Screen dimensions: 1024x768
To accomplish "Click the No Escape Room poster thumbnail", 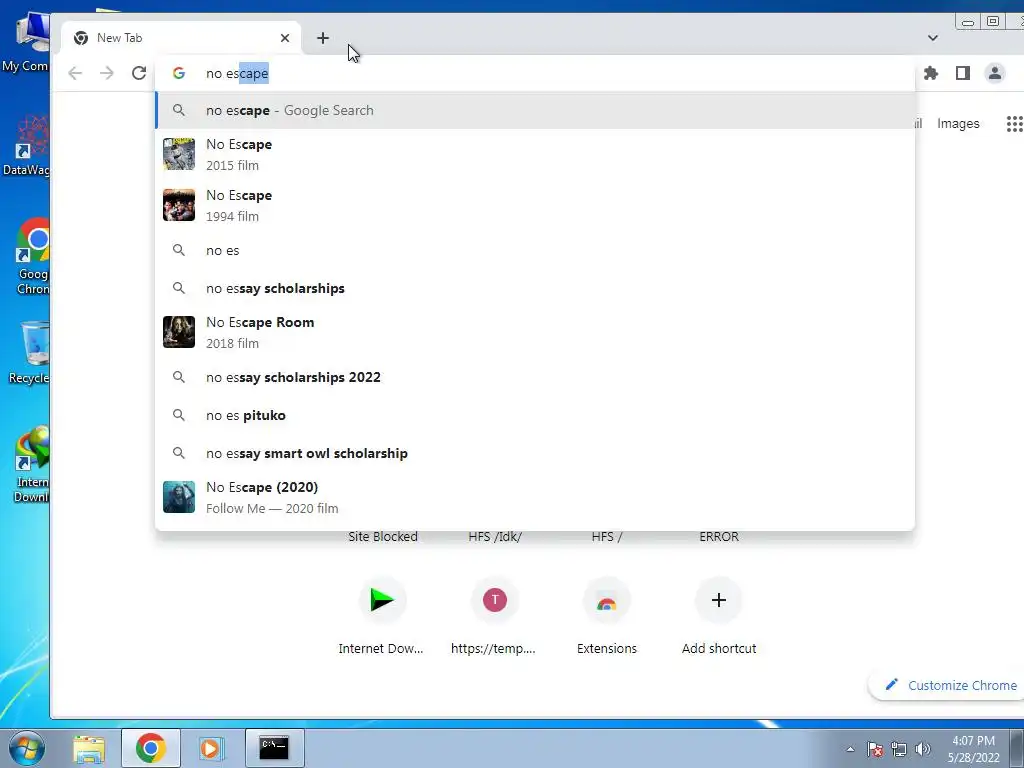I will pyautogui.click(x=179, y=332).
